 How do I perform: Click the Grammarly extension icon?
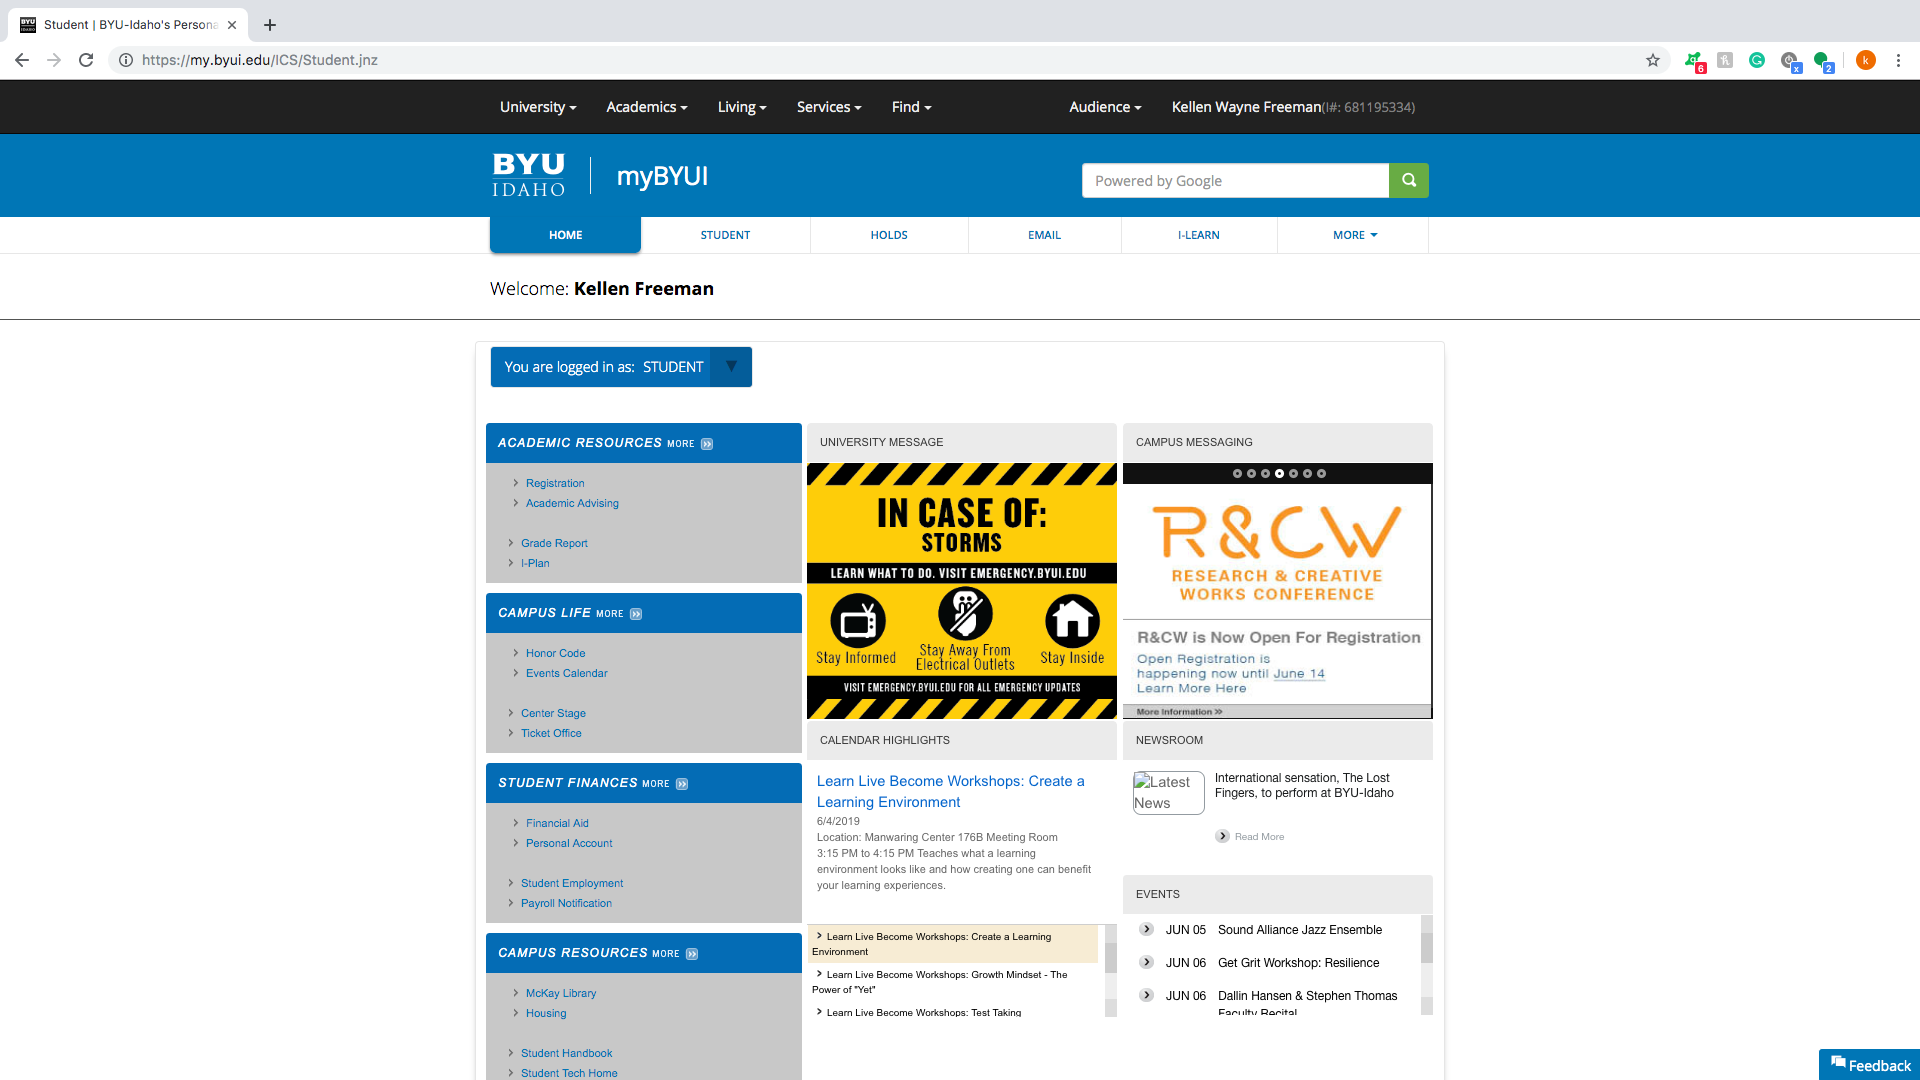1757,60
